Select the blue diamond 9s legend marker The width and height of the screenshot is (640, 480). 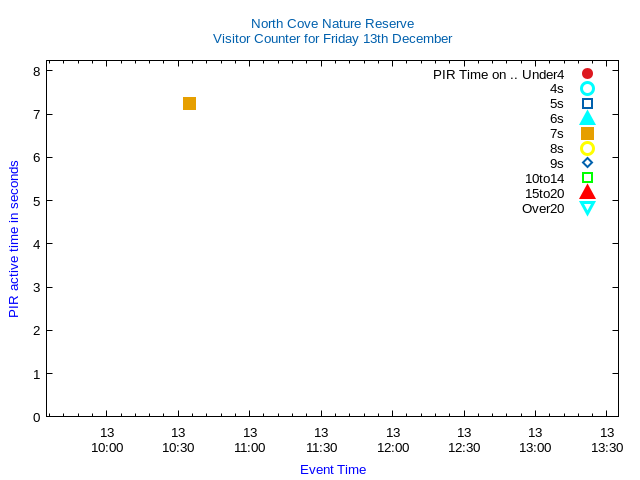coord(587,163)
